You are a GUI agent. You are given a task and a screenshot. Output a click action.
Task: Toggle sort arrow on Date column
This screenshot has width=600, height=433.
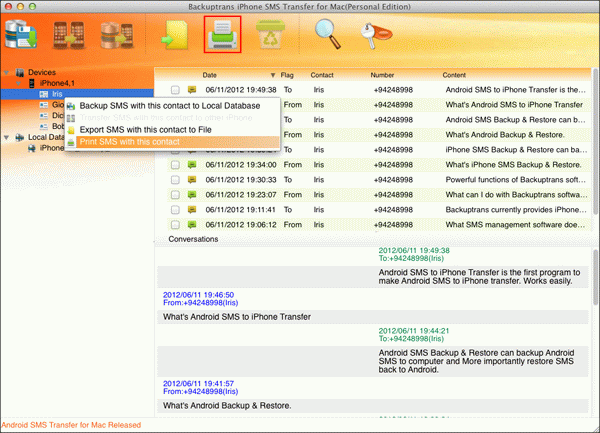272,75
